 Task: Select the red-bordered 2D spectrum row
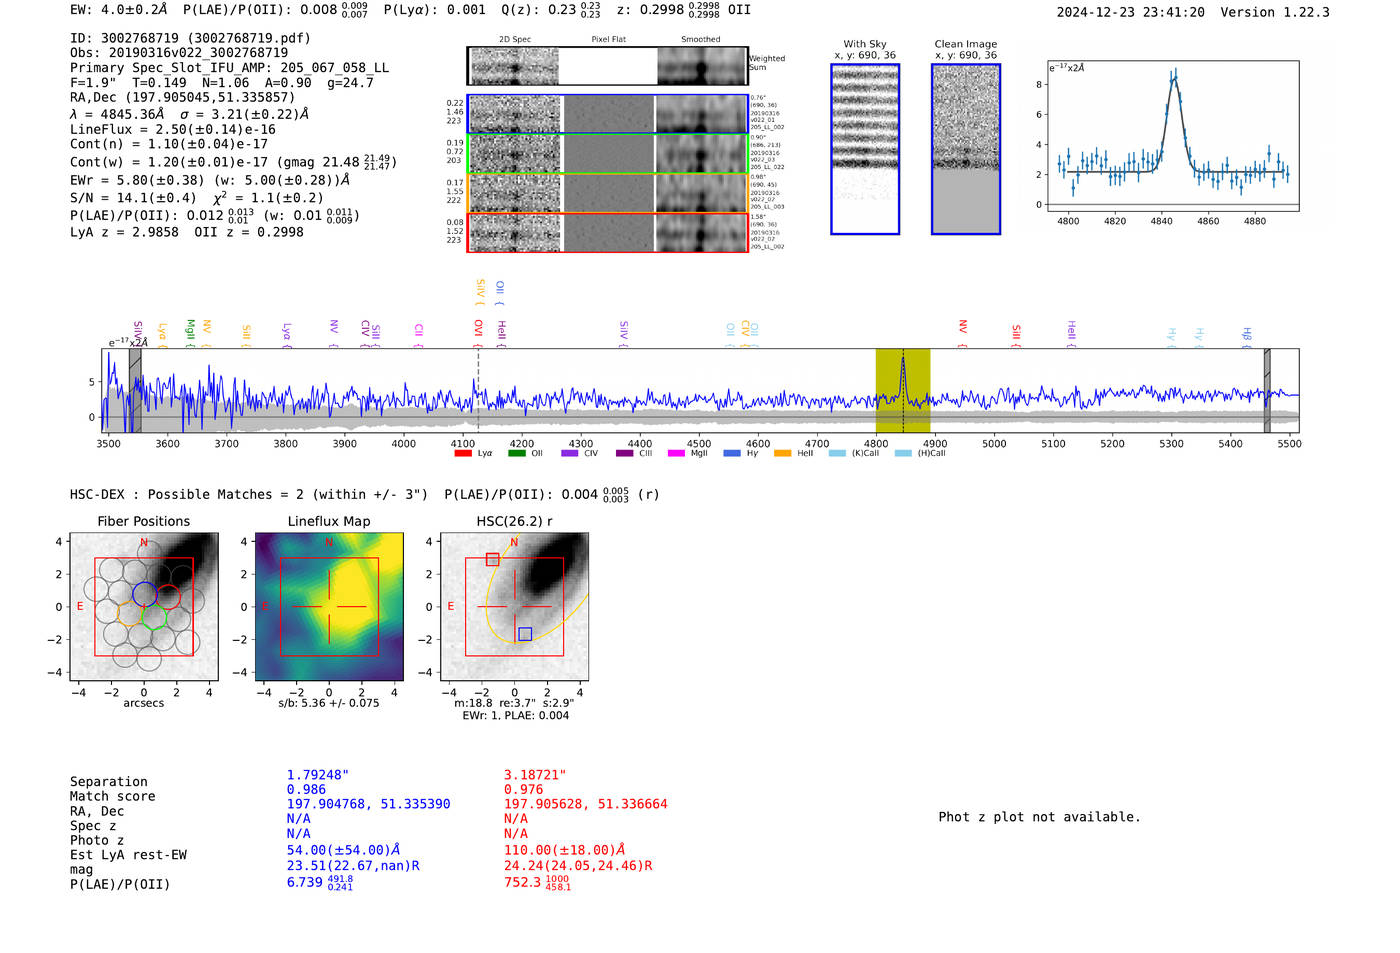pos(608,232)
